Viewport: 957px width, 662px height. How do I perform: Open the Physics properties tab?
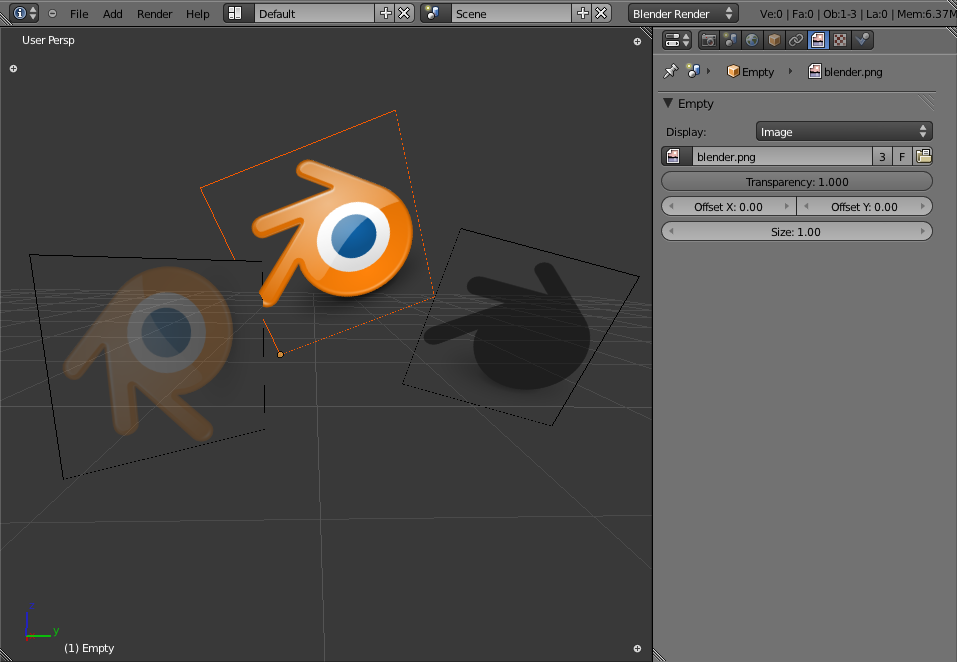click(861, 40)
